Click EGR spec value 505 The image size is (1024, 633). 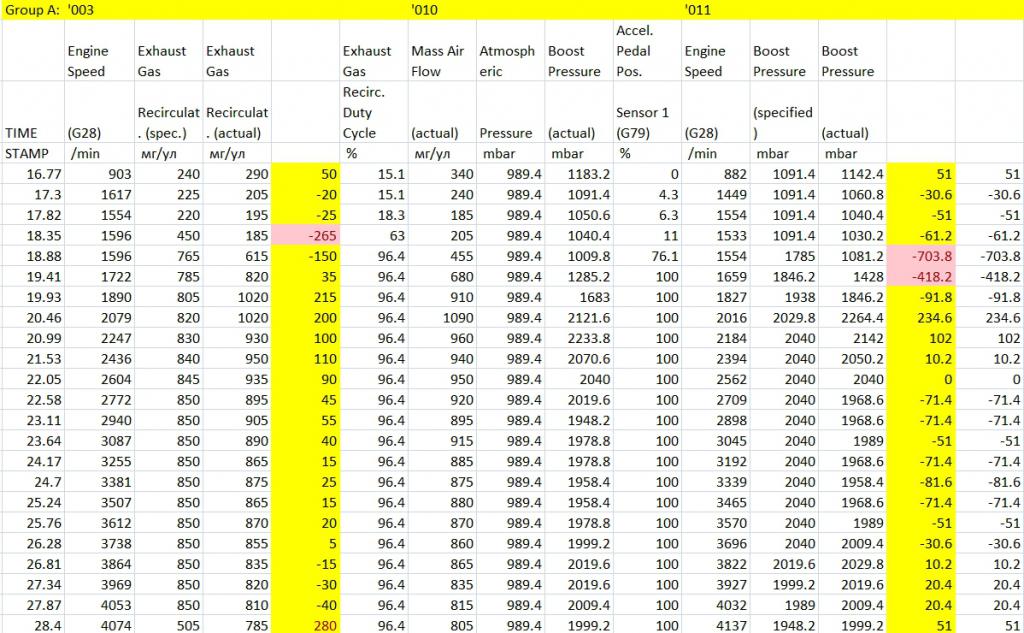[x=168, y=625]
